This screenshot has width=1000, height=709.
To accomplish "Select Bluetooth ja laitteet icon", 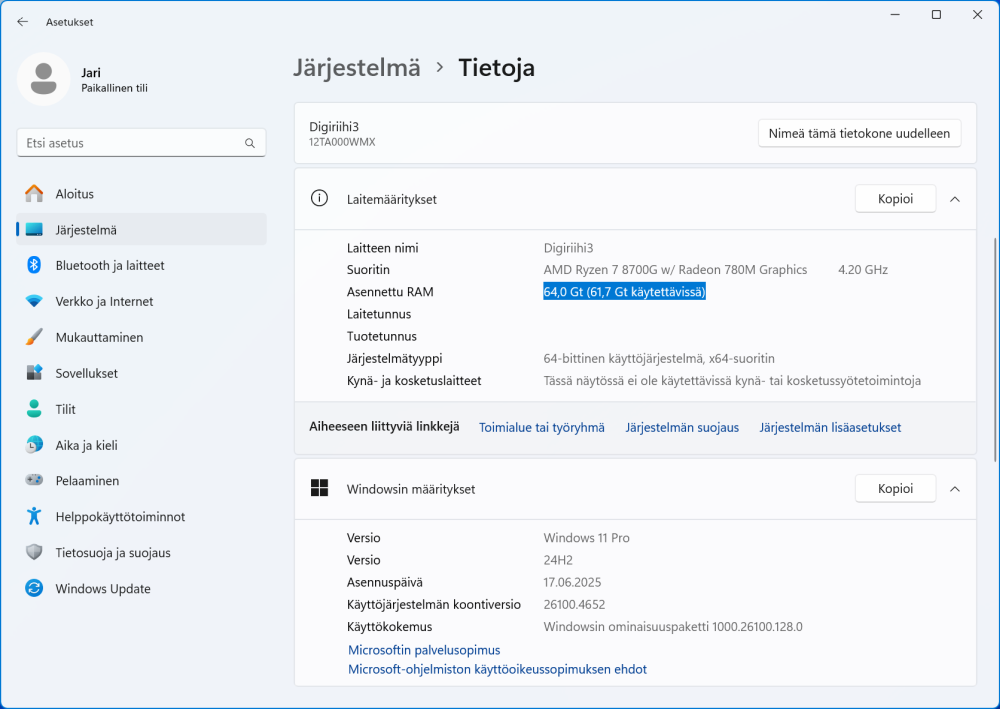I will point(34,266).
